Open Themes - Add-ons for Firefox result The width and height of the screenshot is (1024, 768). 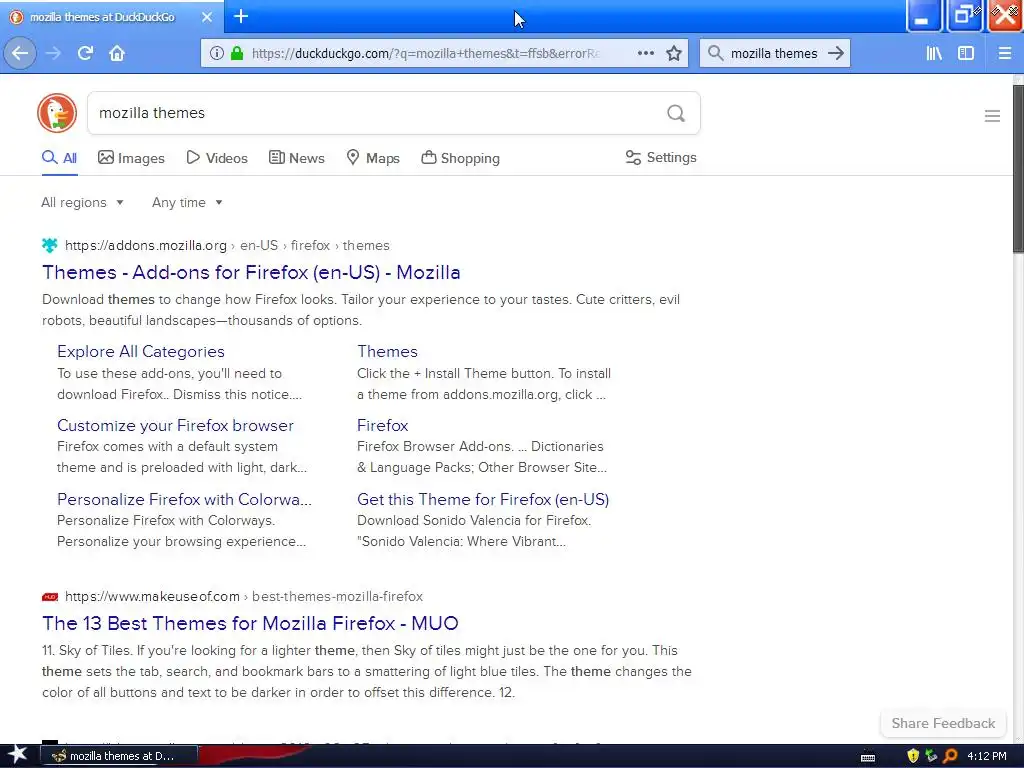(251, 272)
